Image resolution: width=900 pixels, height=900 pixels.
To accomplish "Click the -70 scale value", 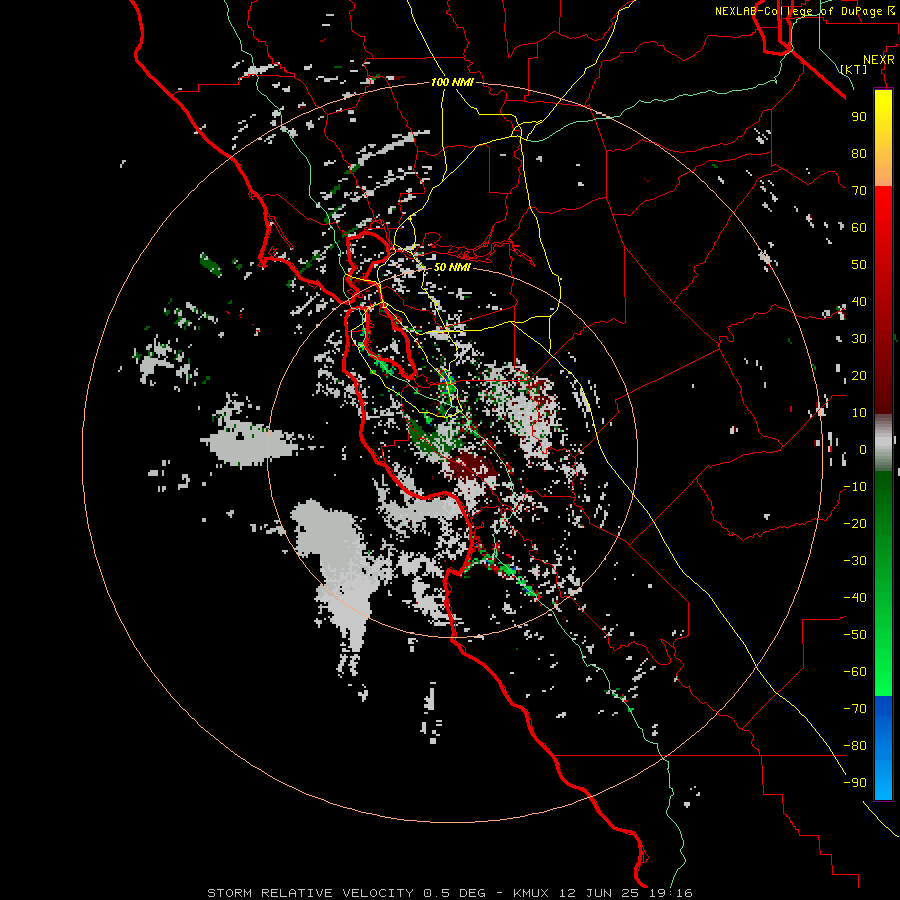I will 855,709.
